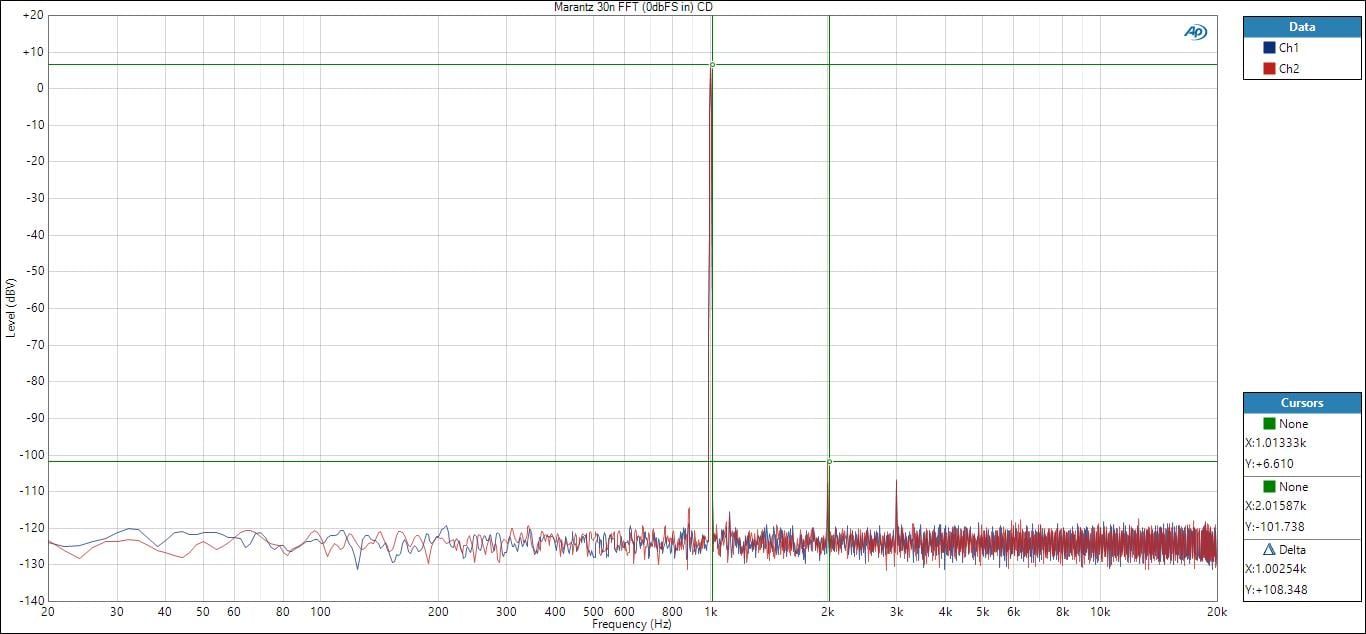Click the Cursors panel header bar
Screen dimensions: 1366x634
[1302, 403]
